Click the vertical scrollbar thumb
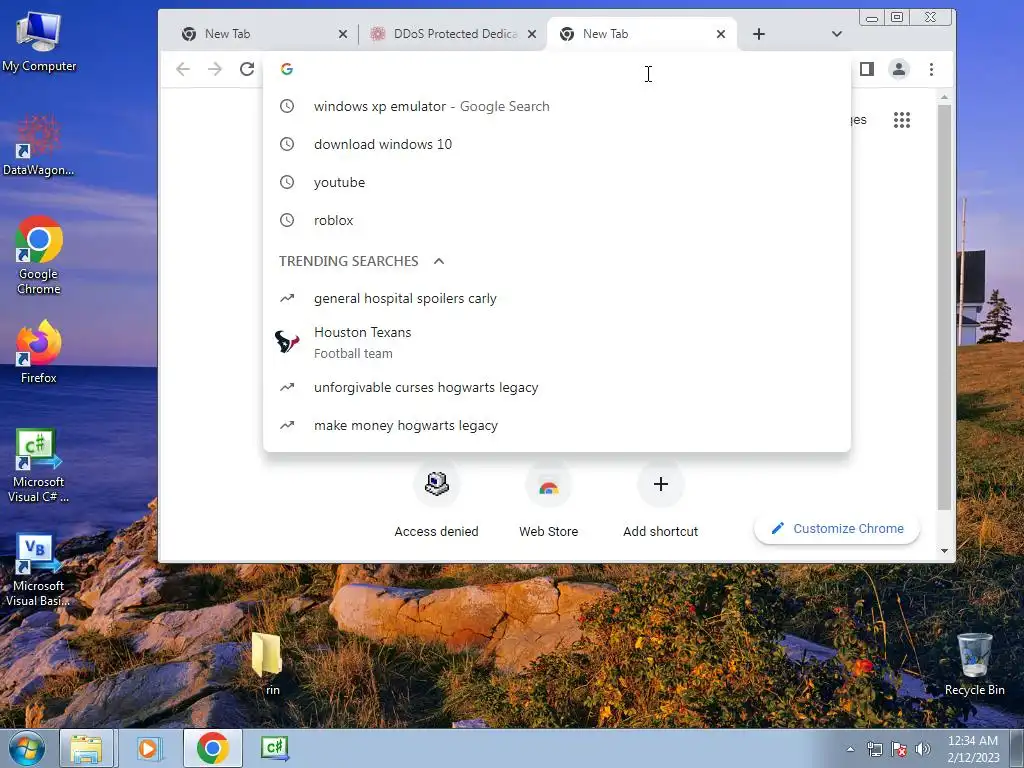Viewport: 1024px width, 768px height. click(x=944, y=307)
